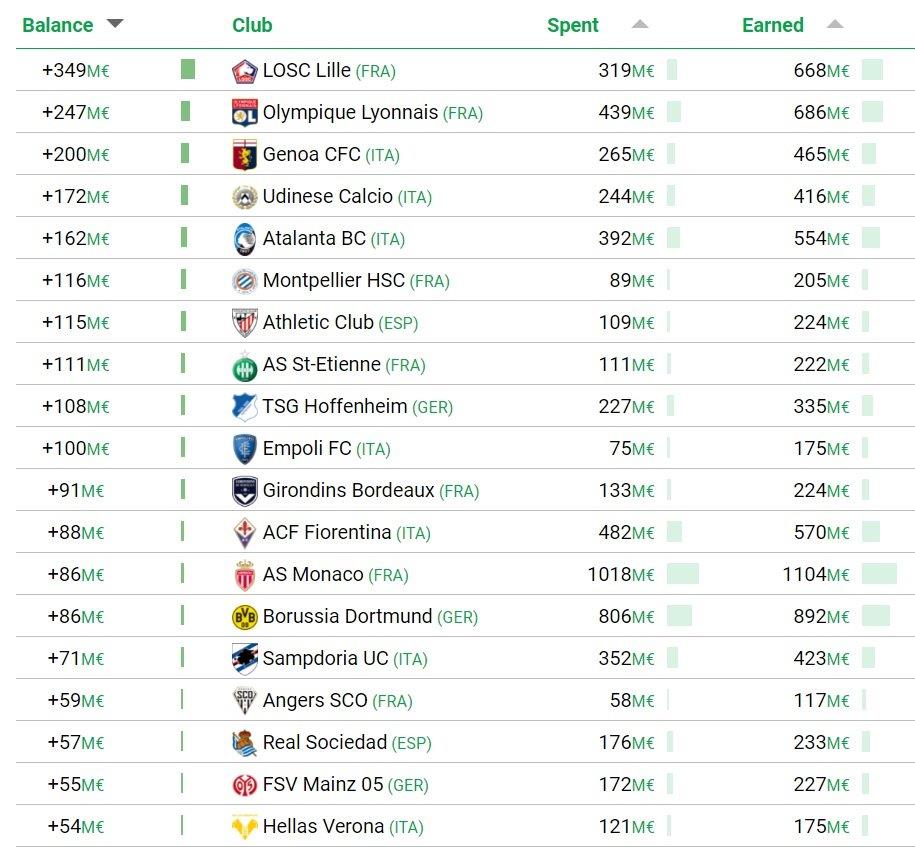Screen dimensions: 915x847
Task: Click the Genoa CFC crest icon
Action: [244, 155]
